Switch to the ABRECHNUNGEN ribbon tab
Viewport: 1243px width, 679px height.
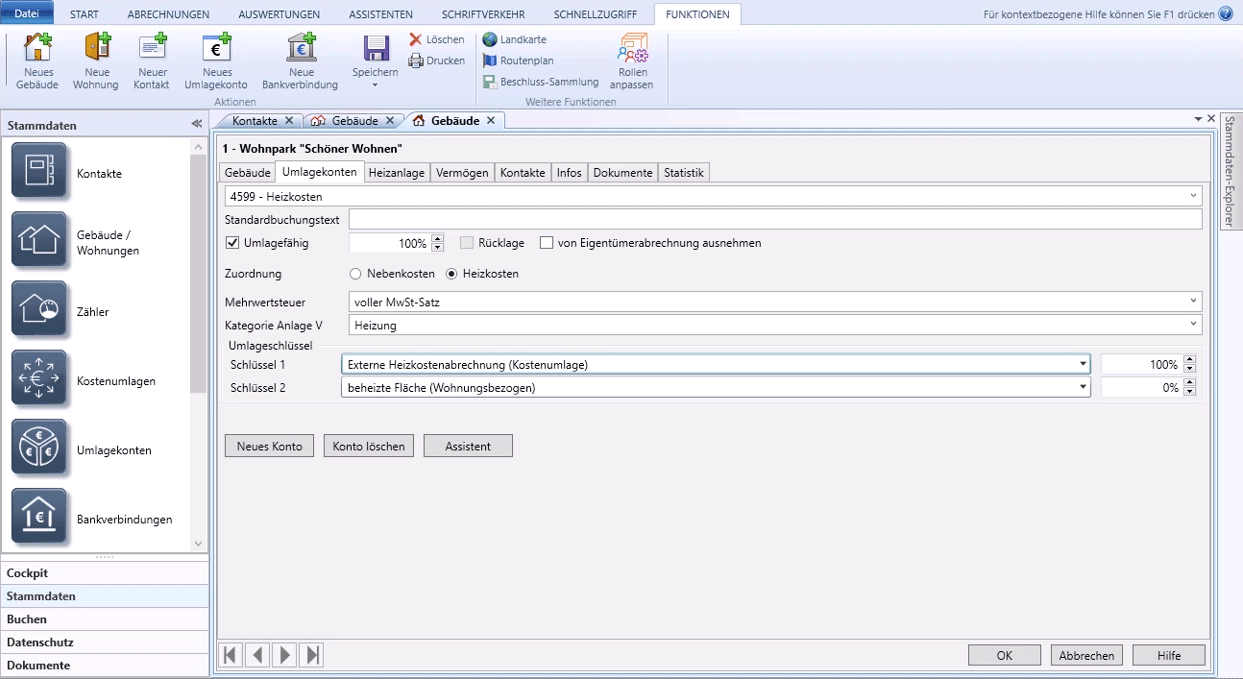click(x=168, y=15)
